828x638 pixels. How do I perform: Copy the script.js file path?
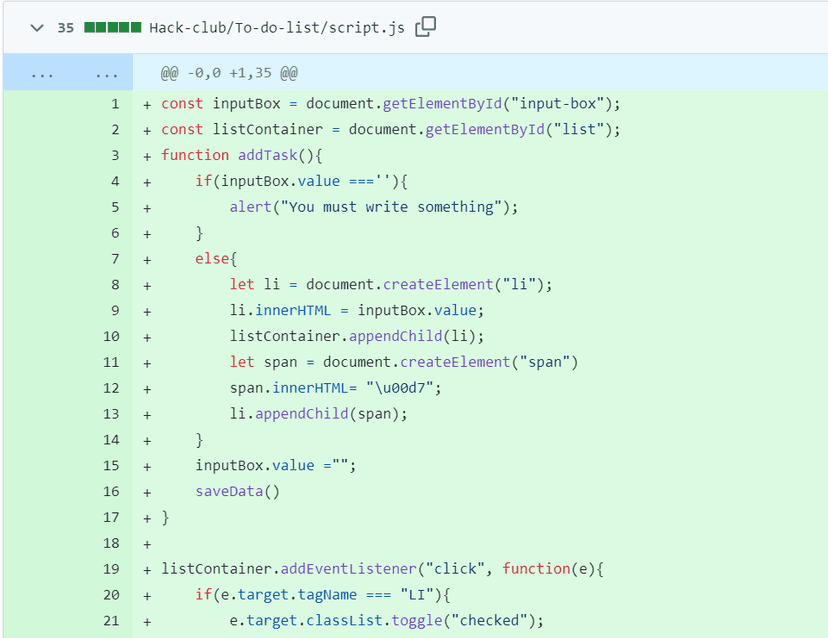(x=425, y=27)
